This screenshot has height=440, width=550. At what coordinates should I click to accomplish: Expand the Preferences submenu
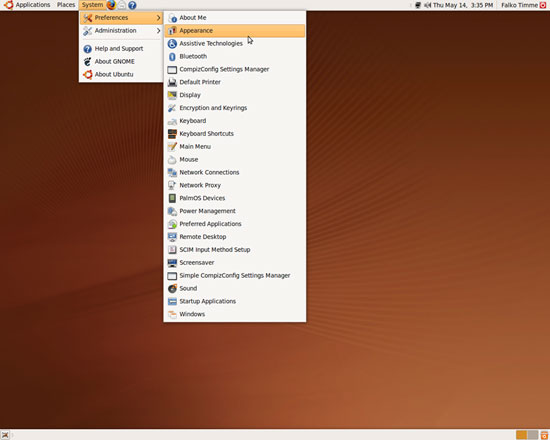tap(121, 18)
